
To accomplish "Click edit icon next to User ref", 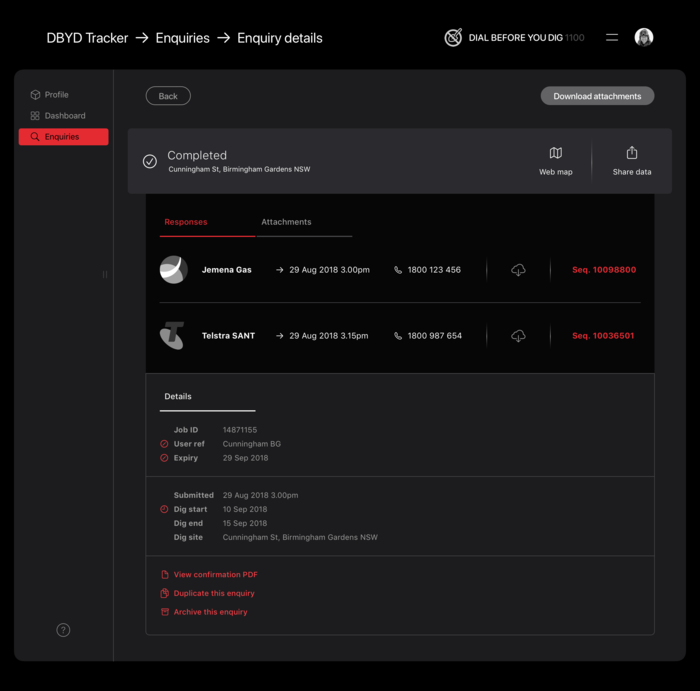I will pos(164,444).
